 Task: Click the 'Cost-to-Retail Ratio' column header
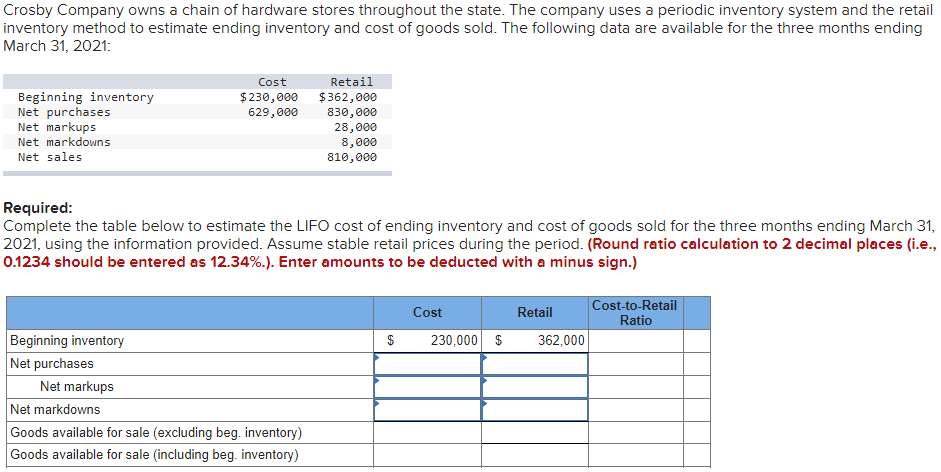[635, 313]
